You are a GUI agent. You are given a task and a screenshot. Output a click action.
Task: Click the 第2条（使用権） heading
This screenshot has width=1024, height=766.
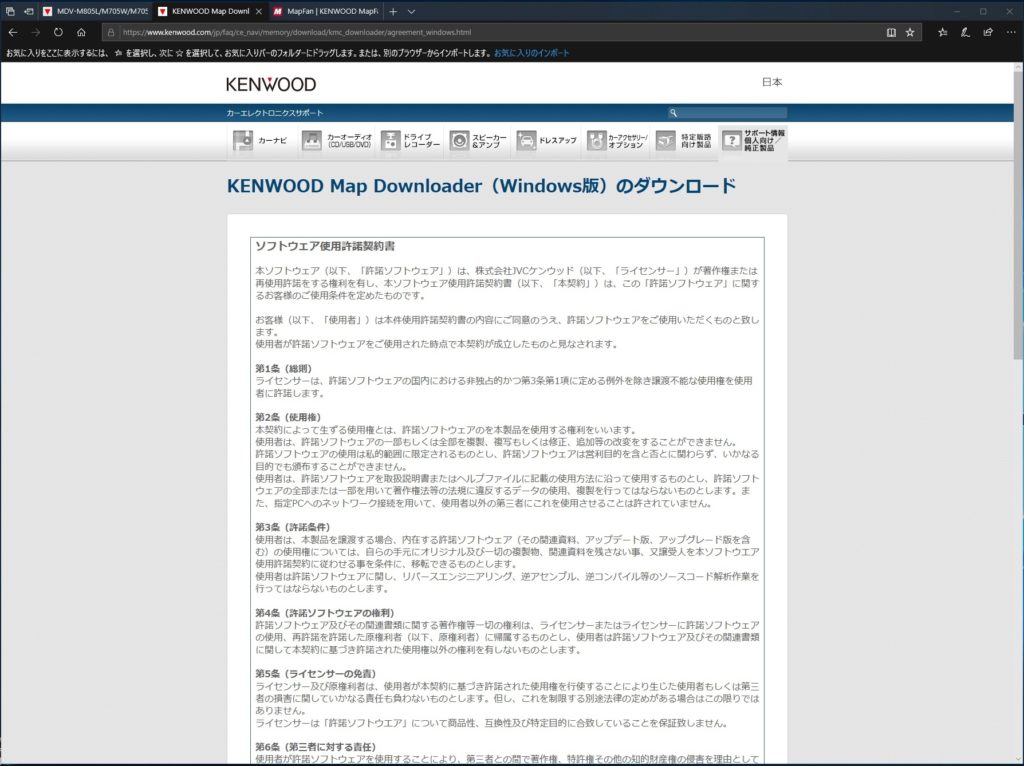pos(288,417)
